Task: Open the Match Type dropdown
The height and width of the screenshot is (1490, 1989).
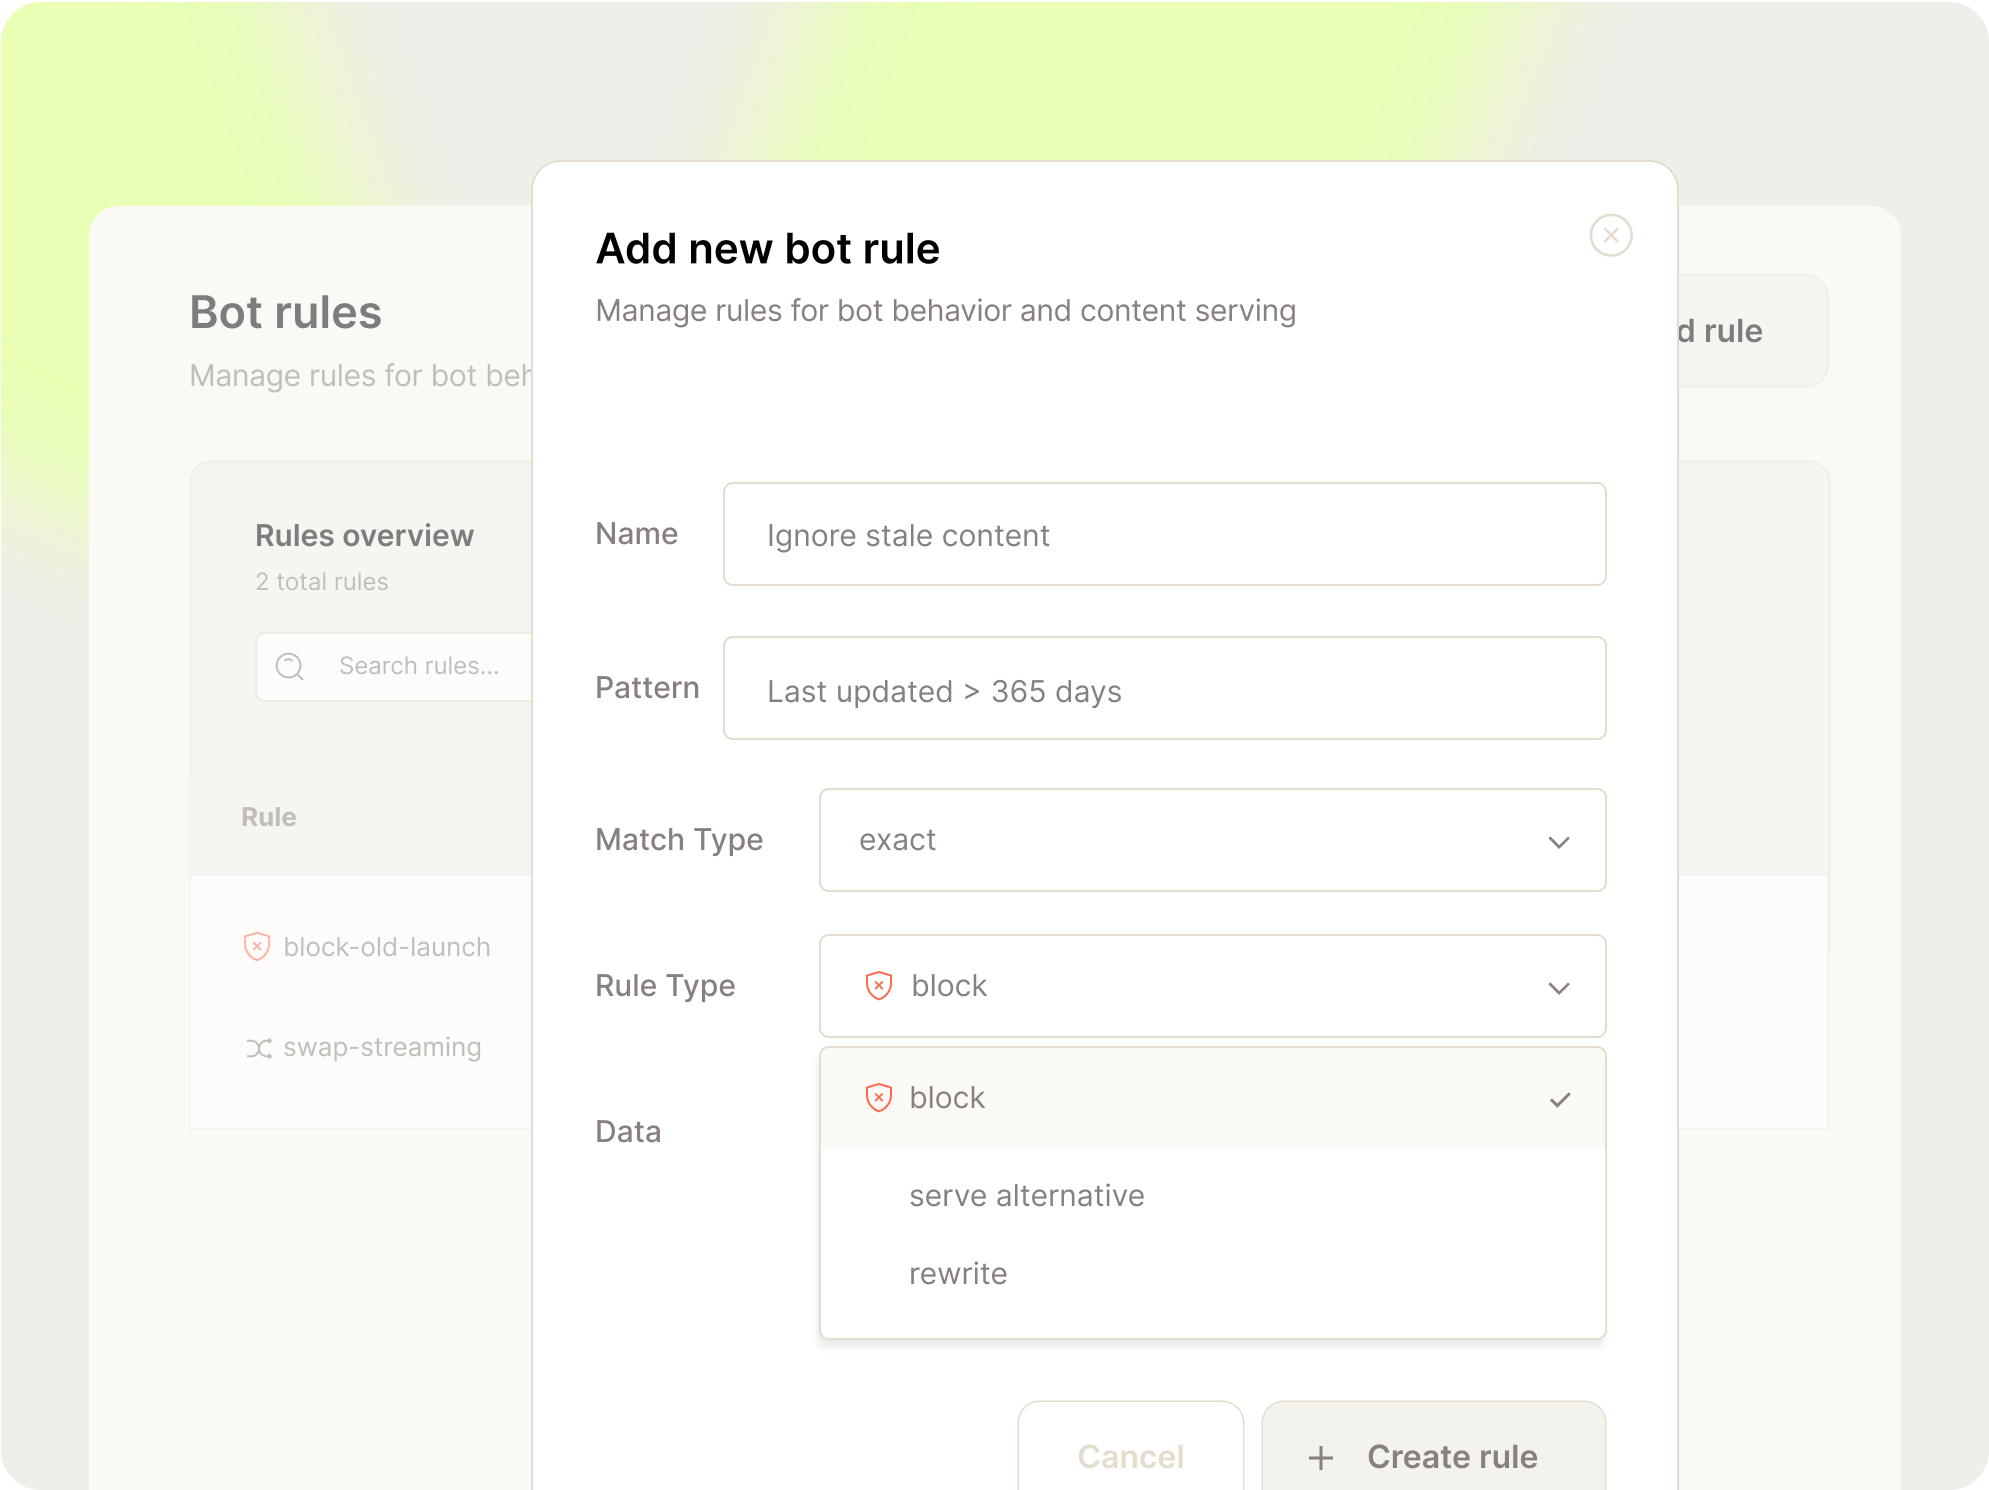Action: pyautogui.click(x=1212, y=840)
